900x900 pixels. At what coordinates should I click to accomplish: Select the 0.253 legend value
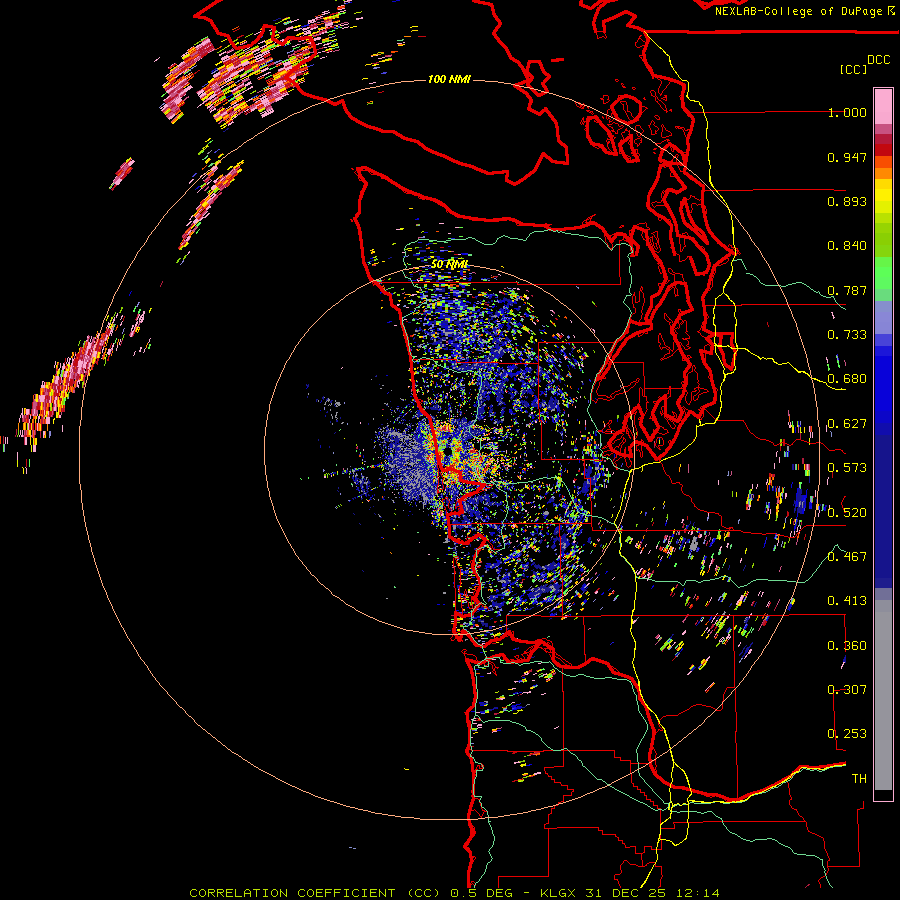(847, 734)
